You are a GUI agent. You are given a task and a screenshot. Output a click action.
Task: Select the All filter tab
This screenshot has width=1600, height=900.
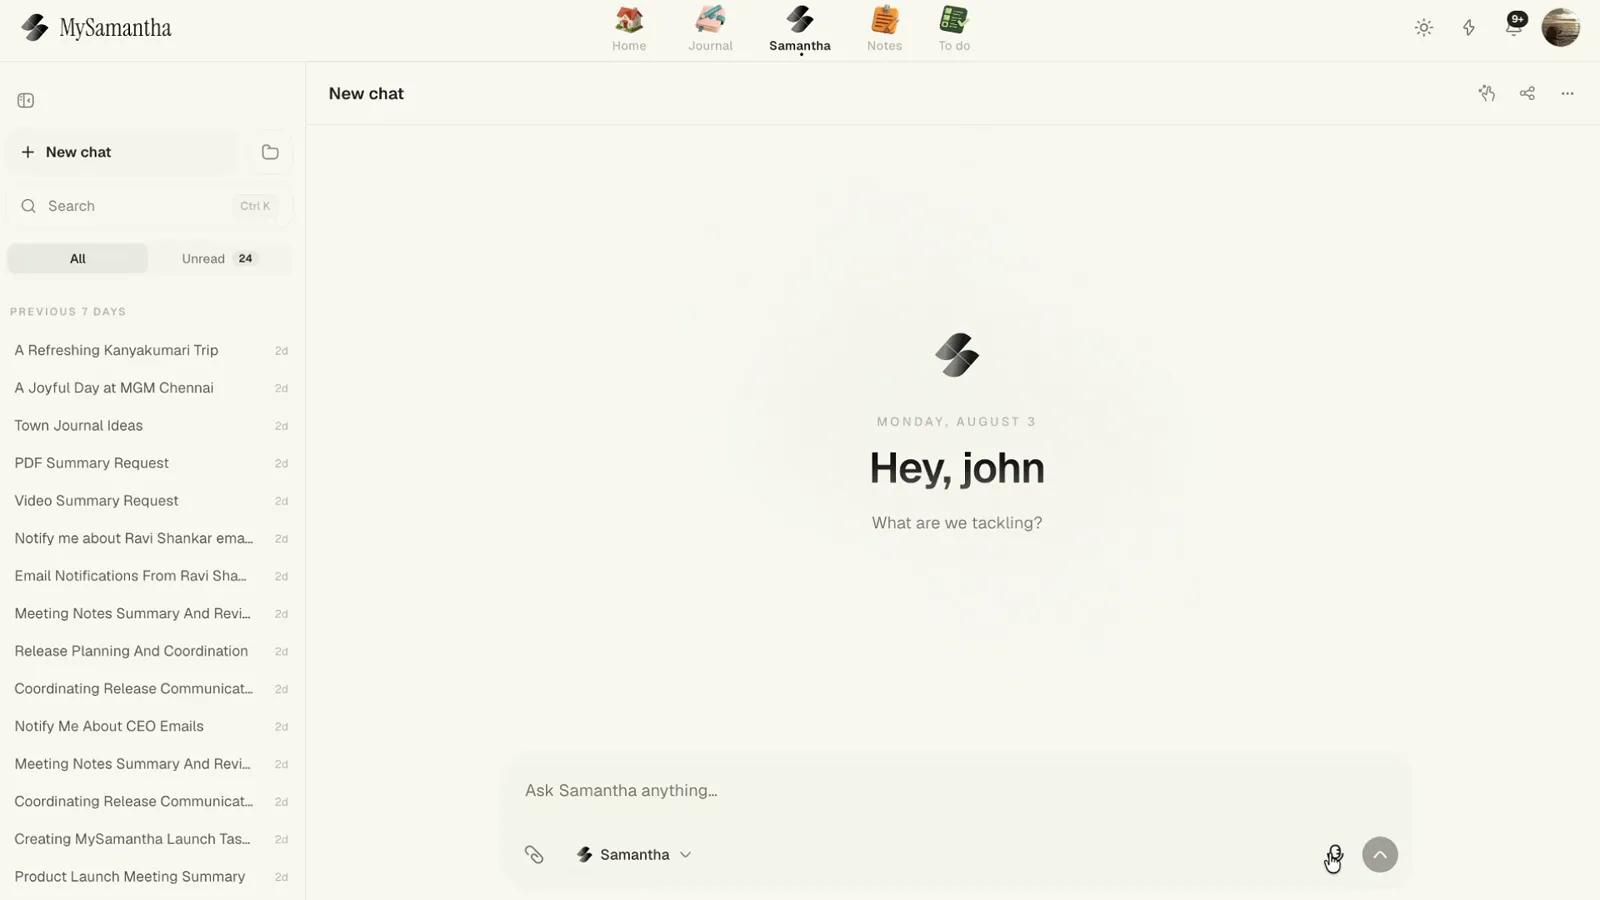(78, 259)
